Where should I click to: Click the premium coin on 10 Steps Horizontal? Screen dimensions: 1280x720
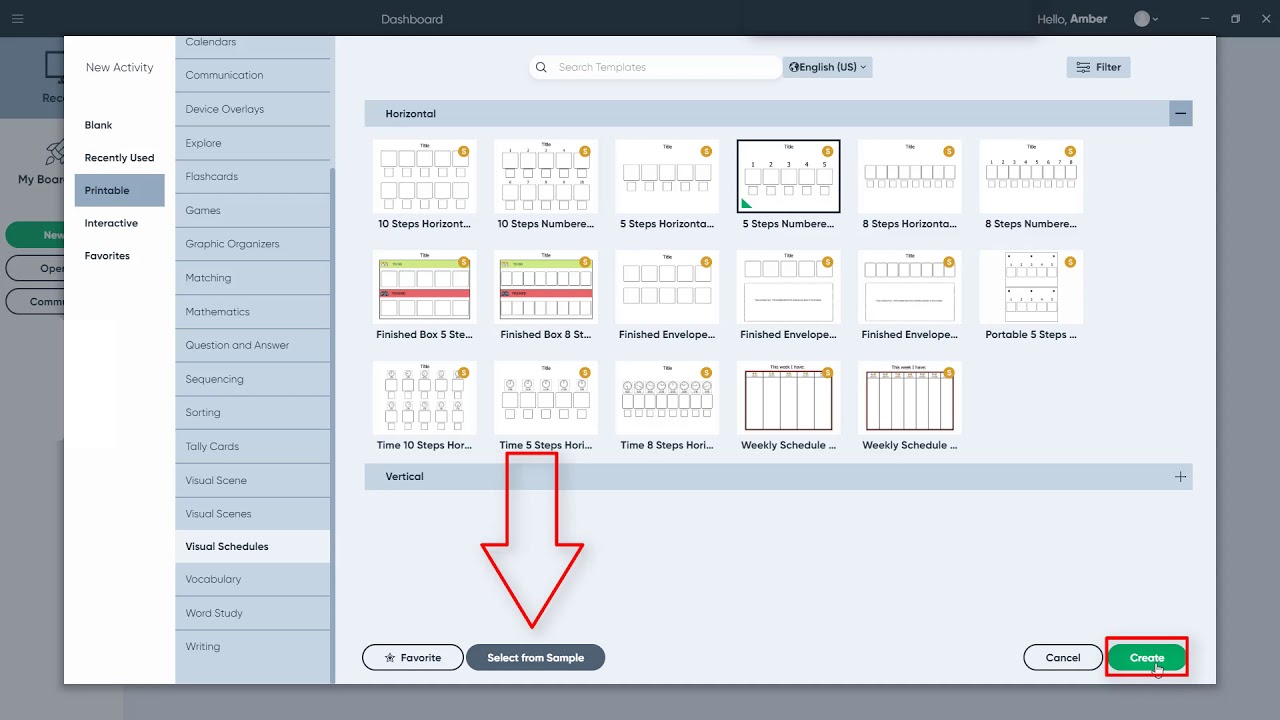[463, 151]
